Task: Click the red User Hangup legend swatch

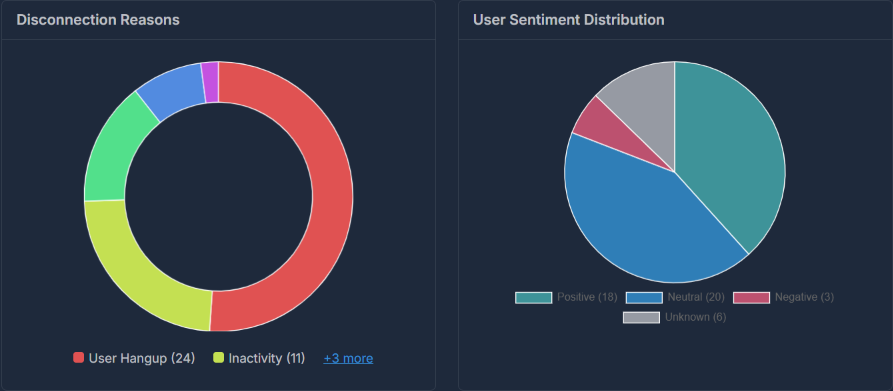Action: pos(79,358)
